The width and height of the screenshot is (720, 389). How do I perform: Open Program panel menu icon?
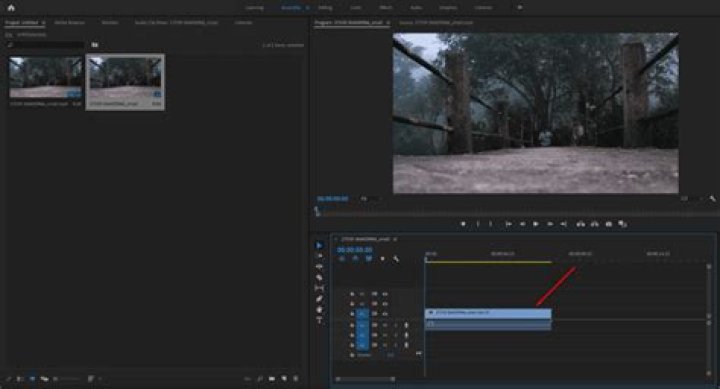pos(388,23)
